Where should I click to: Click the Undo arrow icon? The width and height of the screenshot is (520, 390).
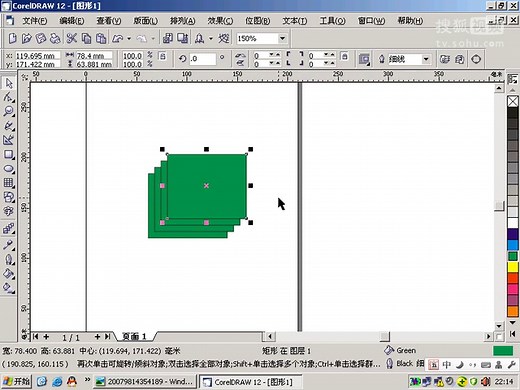click(x=118, y=38)
